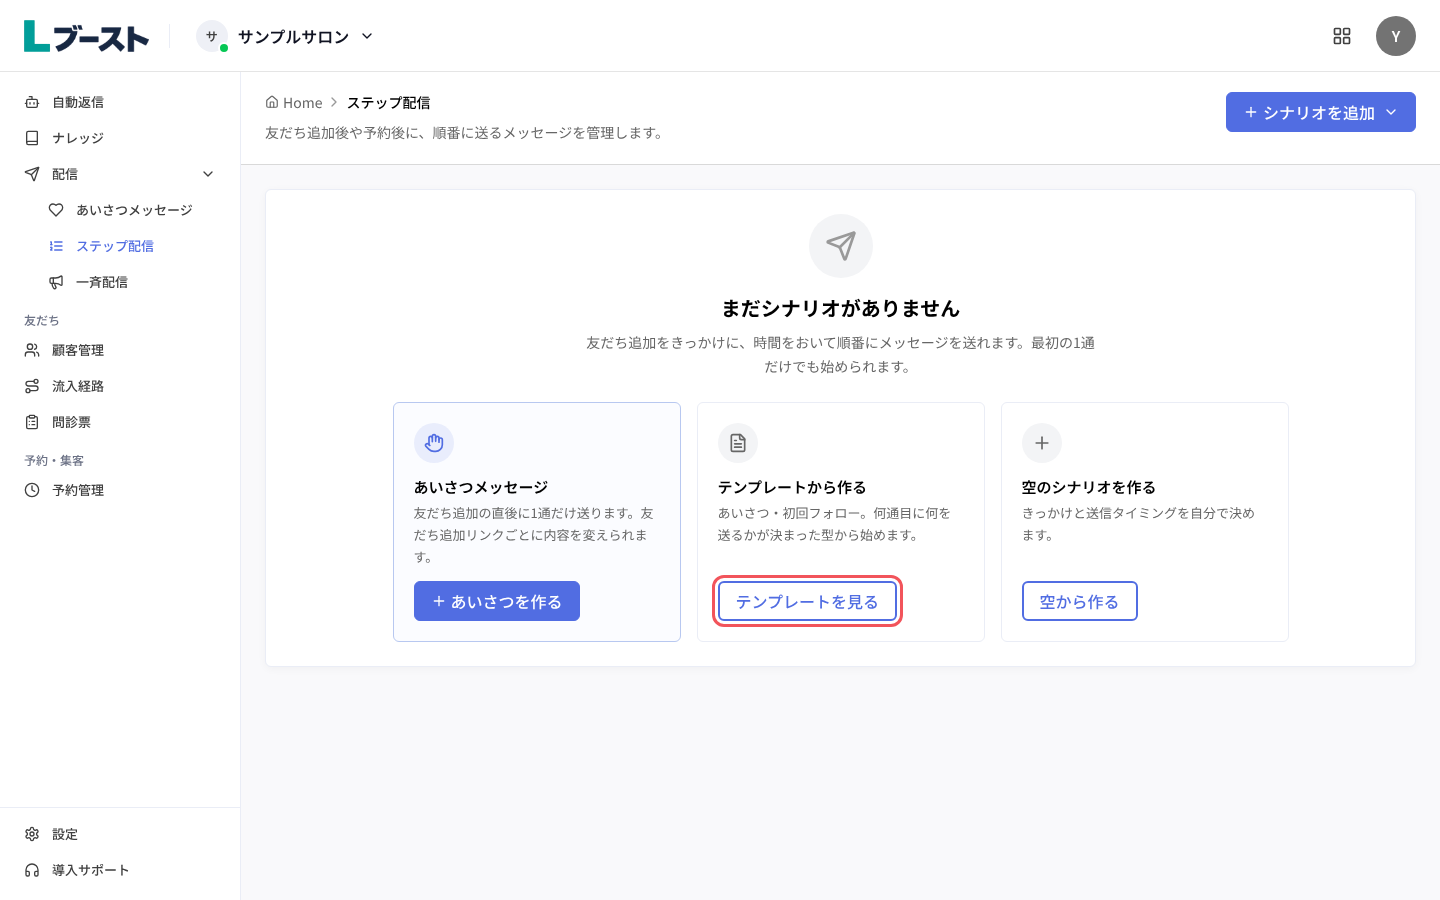Click the 設定 gear icon

point(32,834)
